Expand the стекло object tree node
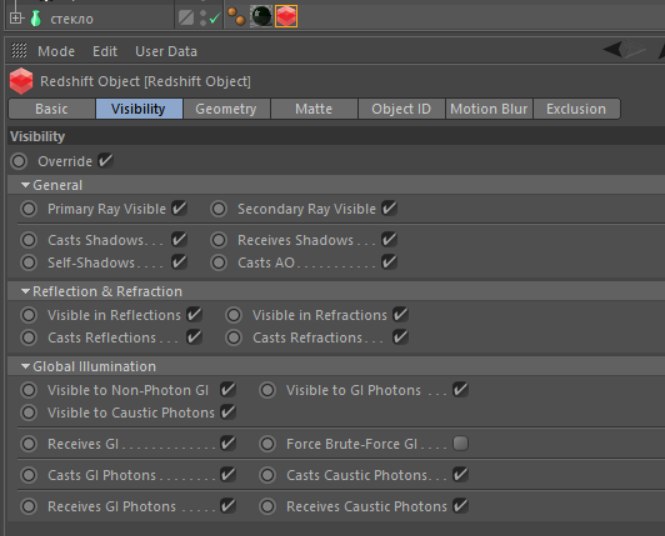This screenshot has height=536, width=665. point(16,18)
